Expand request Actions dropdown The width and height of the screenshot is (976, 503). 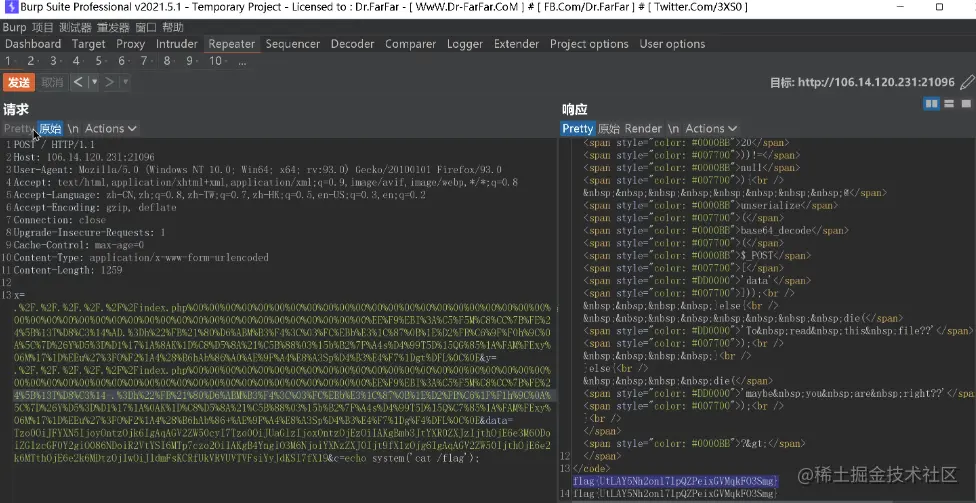point(111,128)
